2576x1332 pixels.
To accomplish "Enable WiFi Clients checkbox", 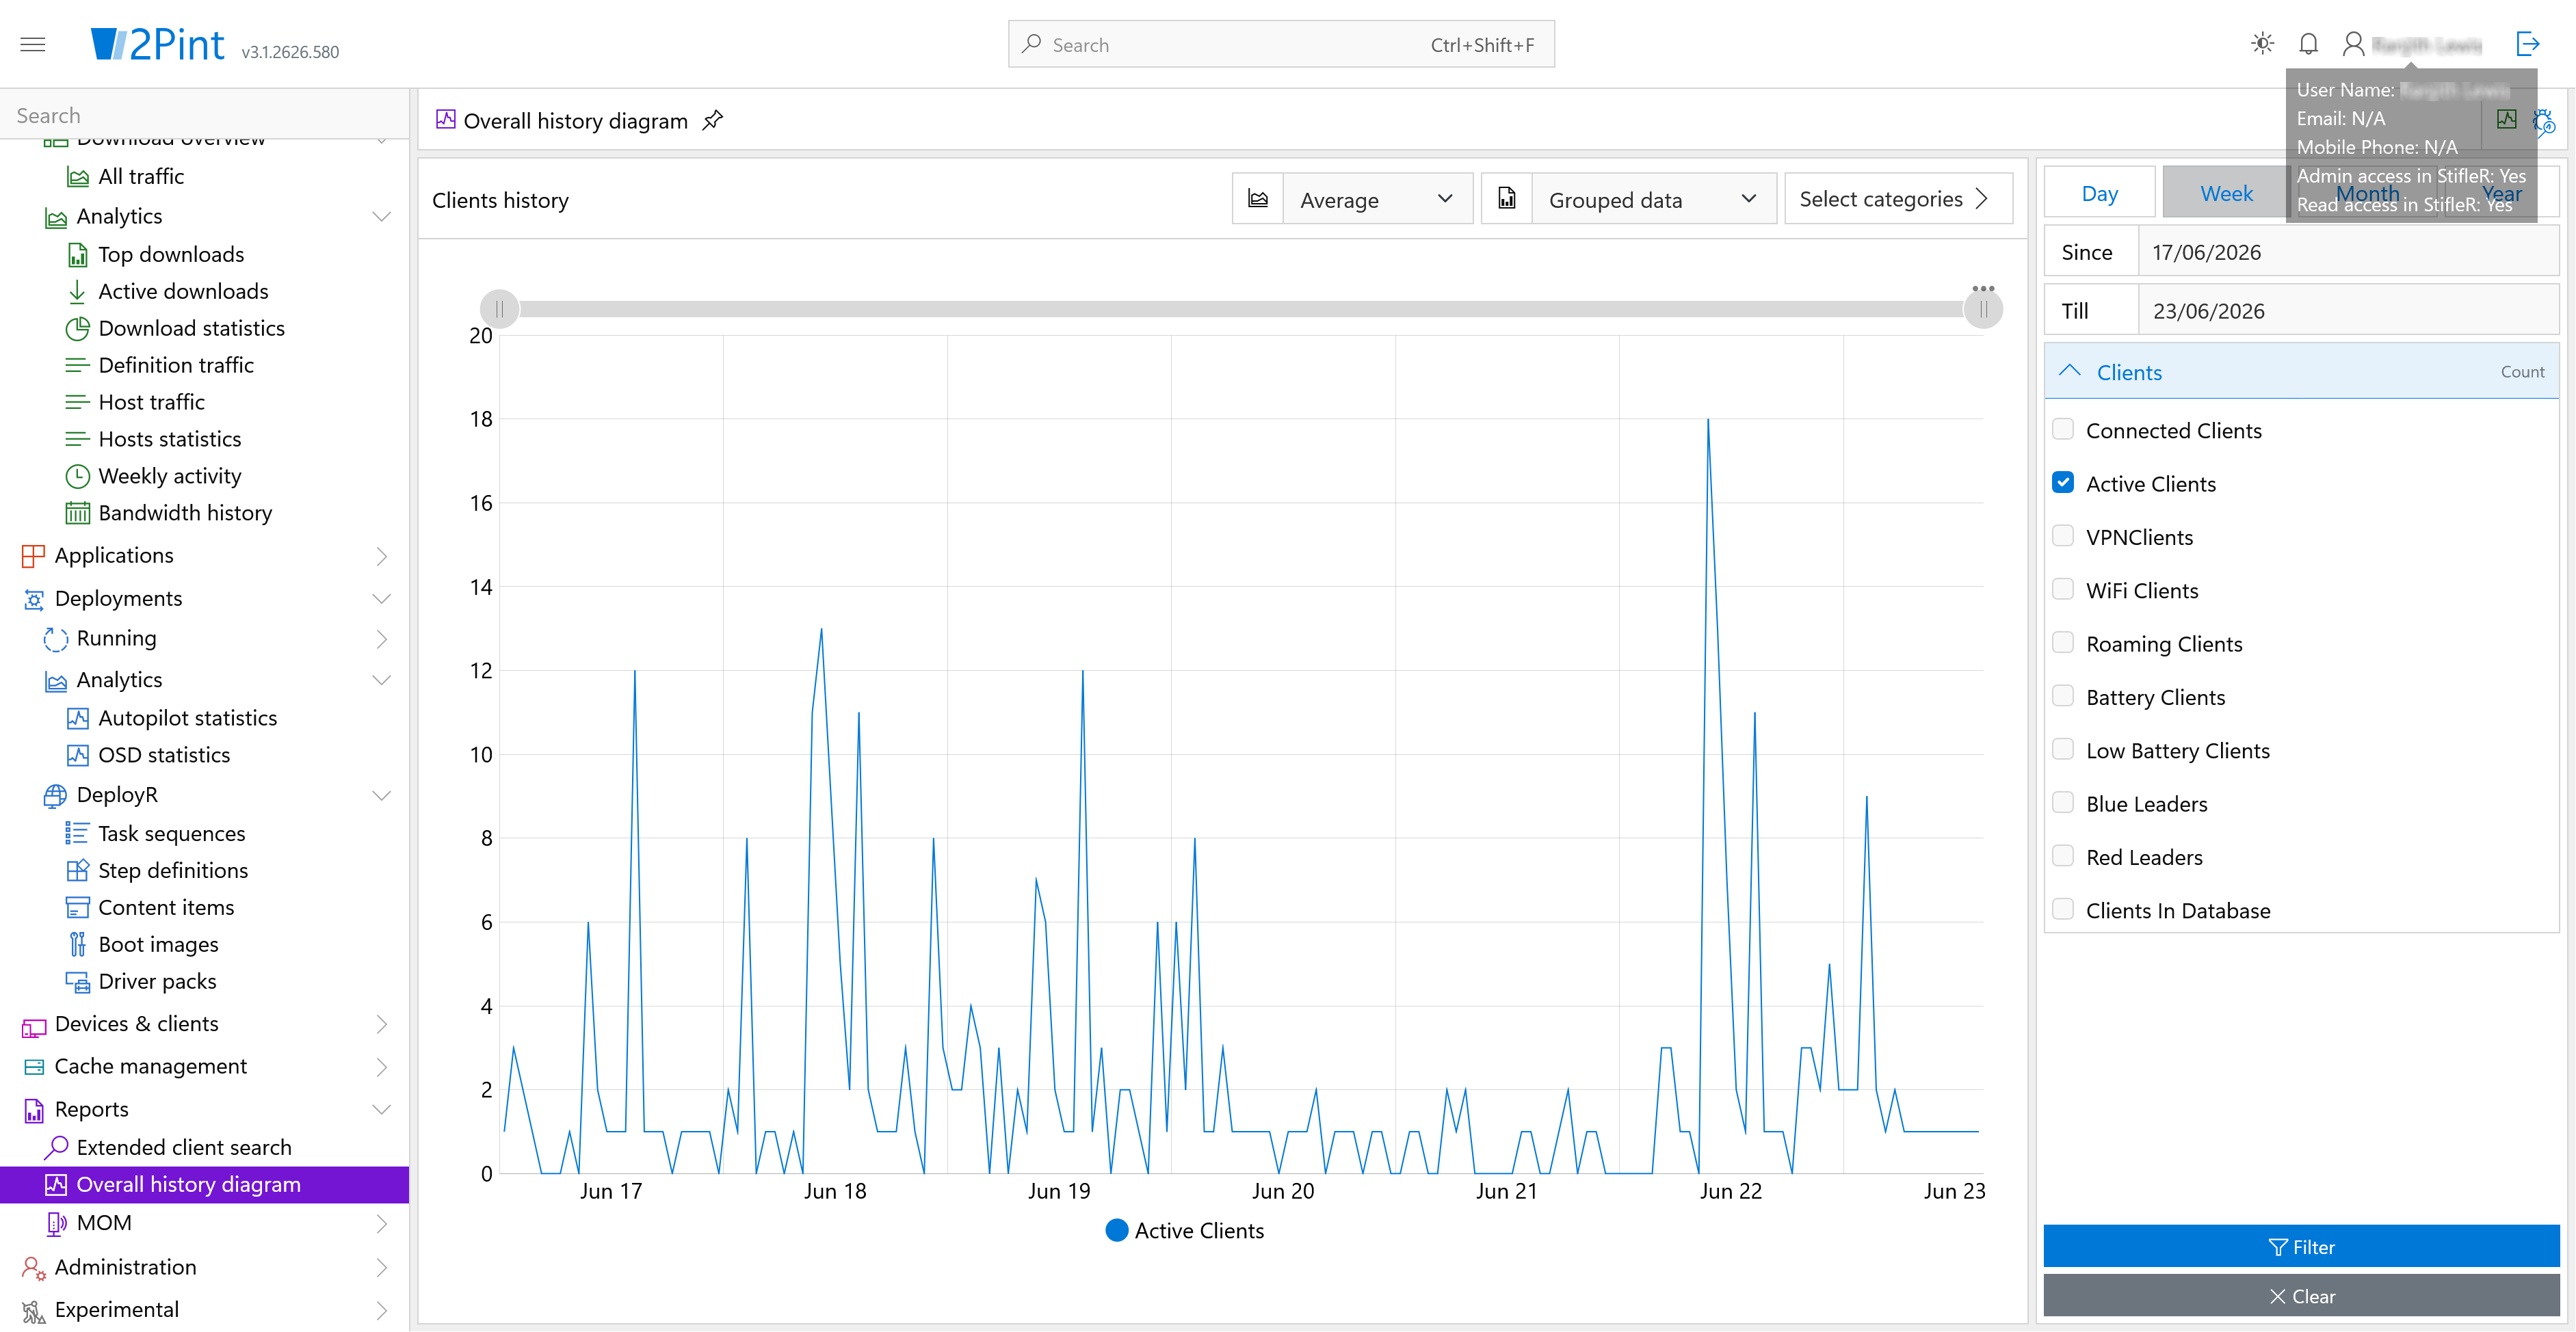I will pyautogui.click(x=2062, y=590).
